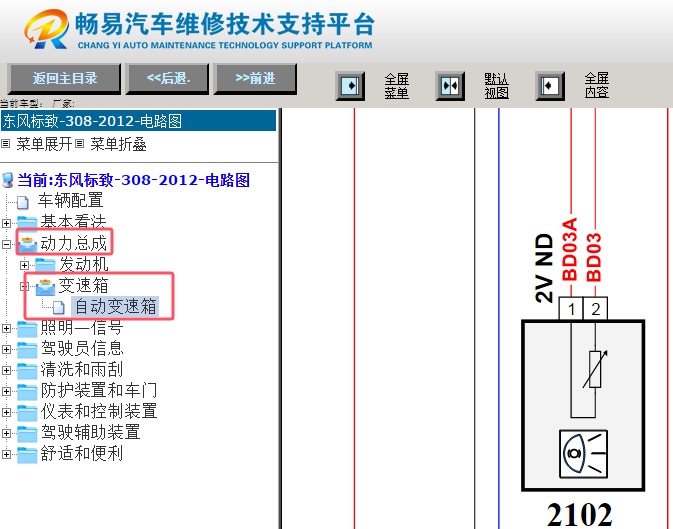This screenshot has width=673, height=529.
Task: Click connector pin 1 on component 2102
Action: [x=571, y=309]
